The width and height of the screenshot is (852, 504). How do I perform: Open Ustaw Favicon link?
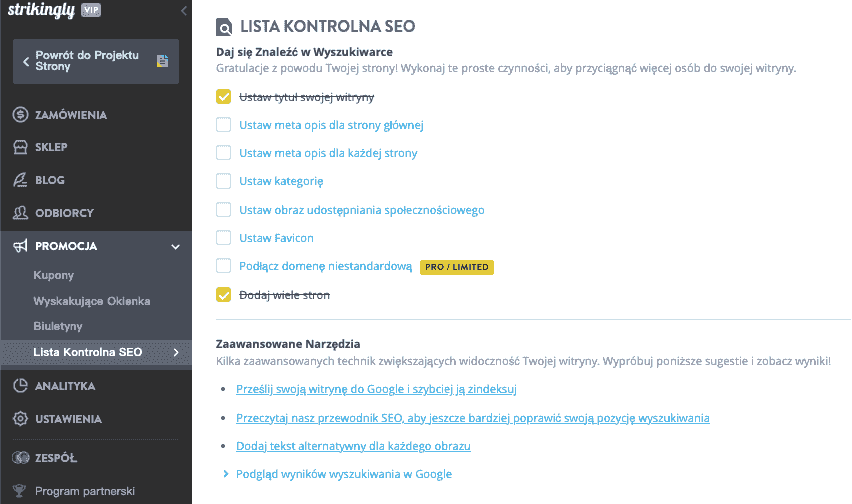point(276,238)
